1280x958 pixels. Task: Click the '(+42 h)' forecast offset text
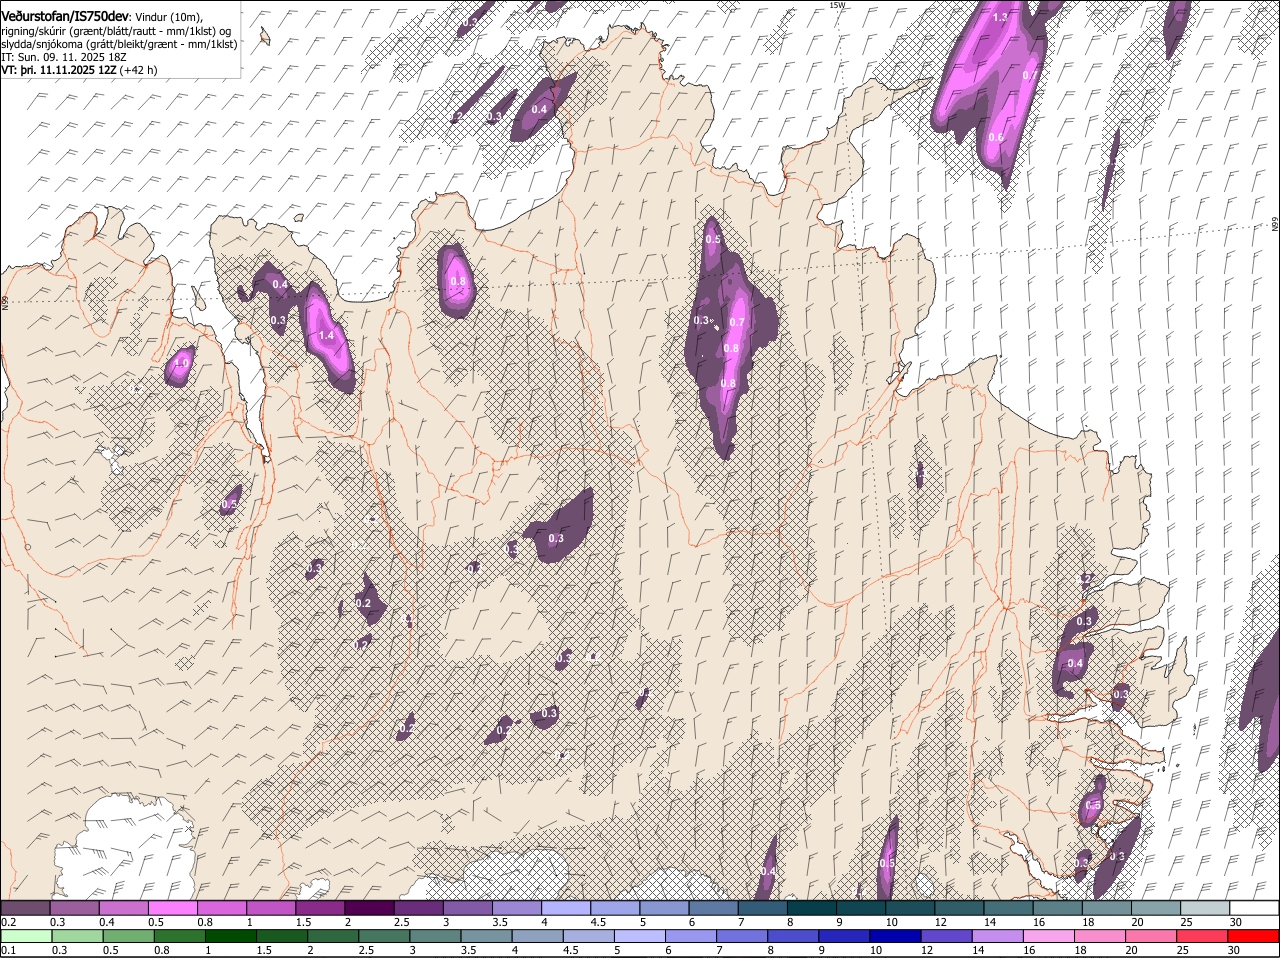pos(138,70)
